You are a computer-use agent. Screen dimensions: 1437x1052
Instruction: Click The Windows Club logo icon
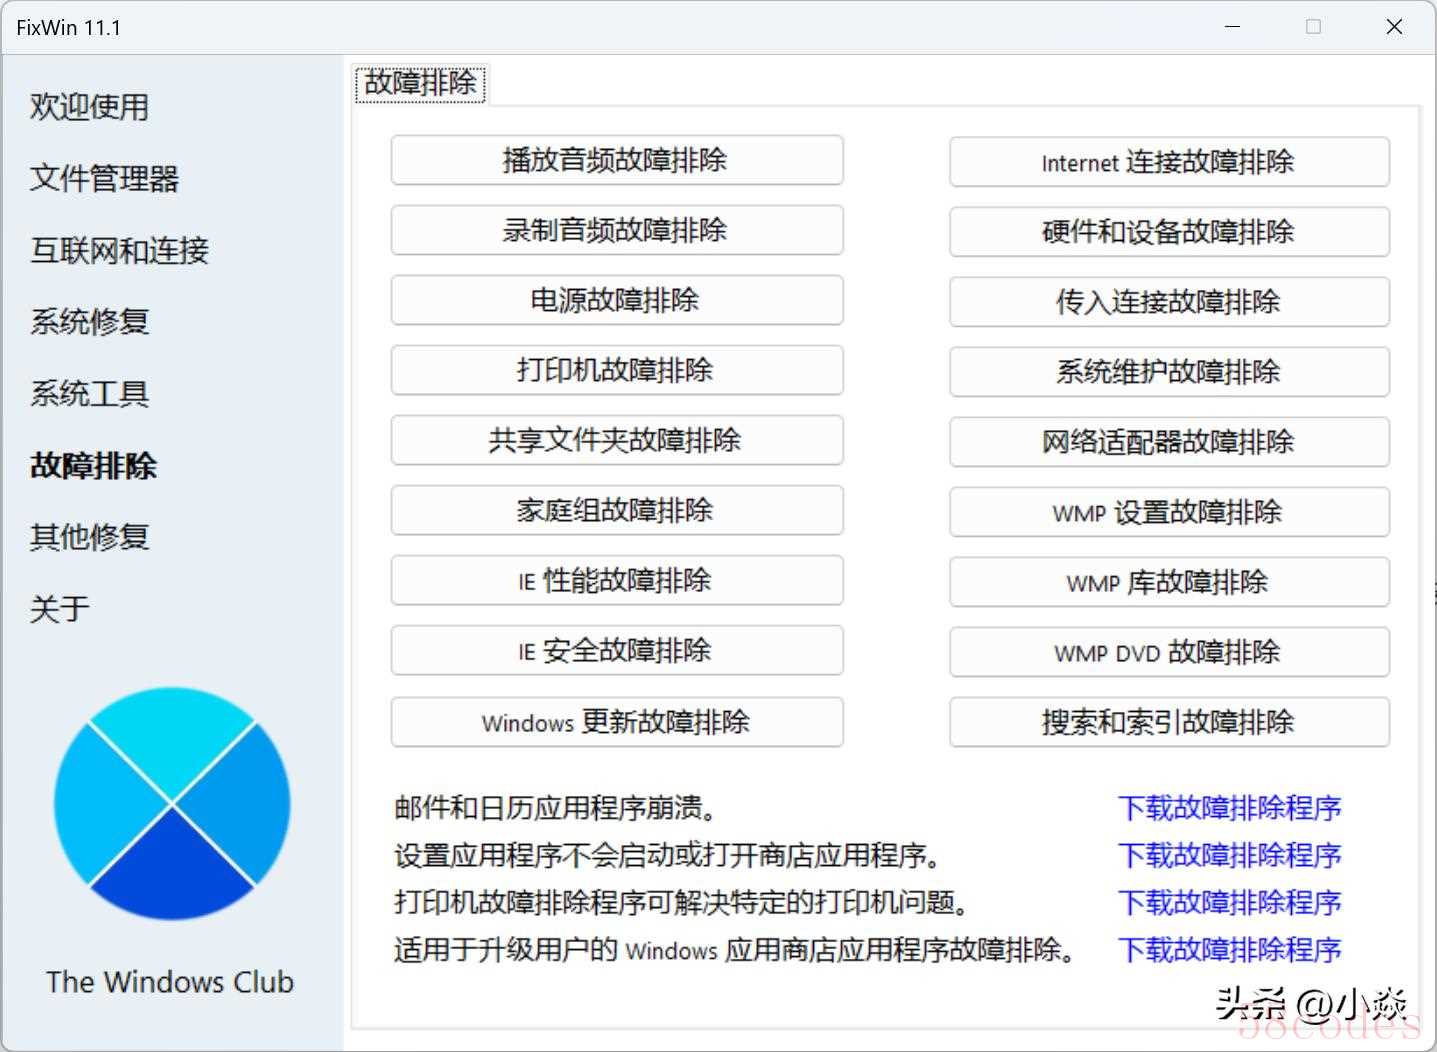(172, 803)
